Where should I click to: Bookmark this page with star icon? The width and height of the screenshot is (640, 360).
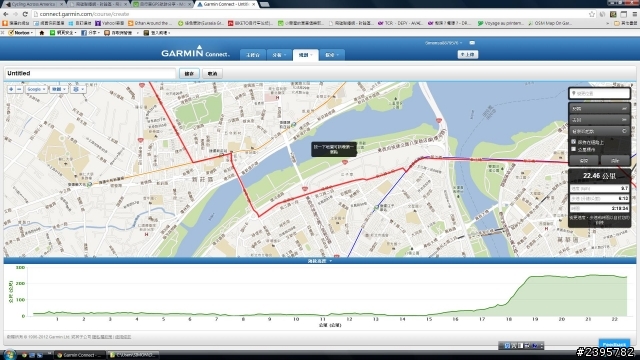coord(591,14)
